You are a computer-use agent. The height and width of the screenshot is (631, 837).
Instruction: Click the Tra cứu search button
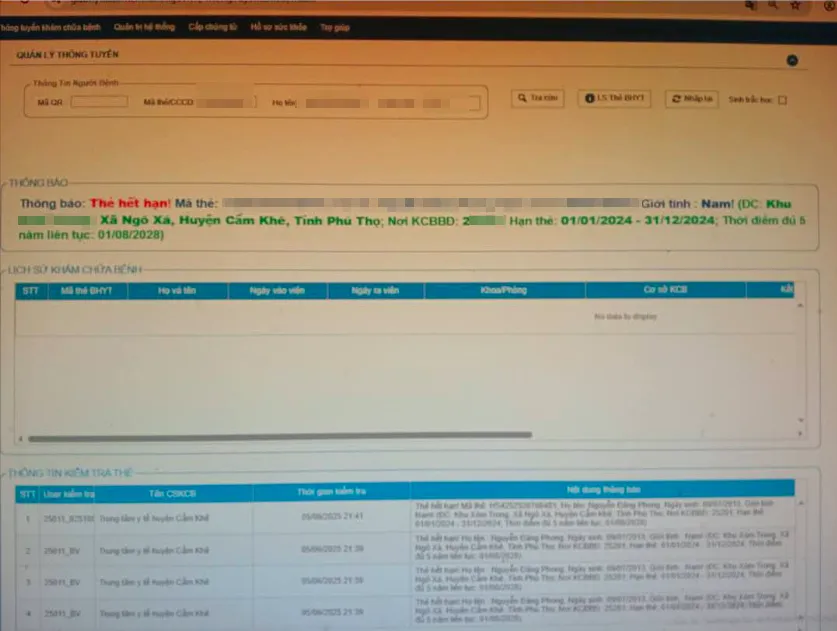pos(538,98)
